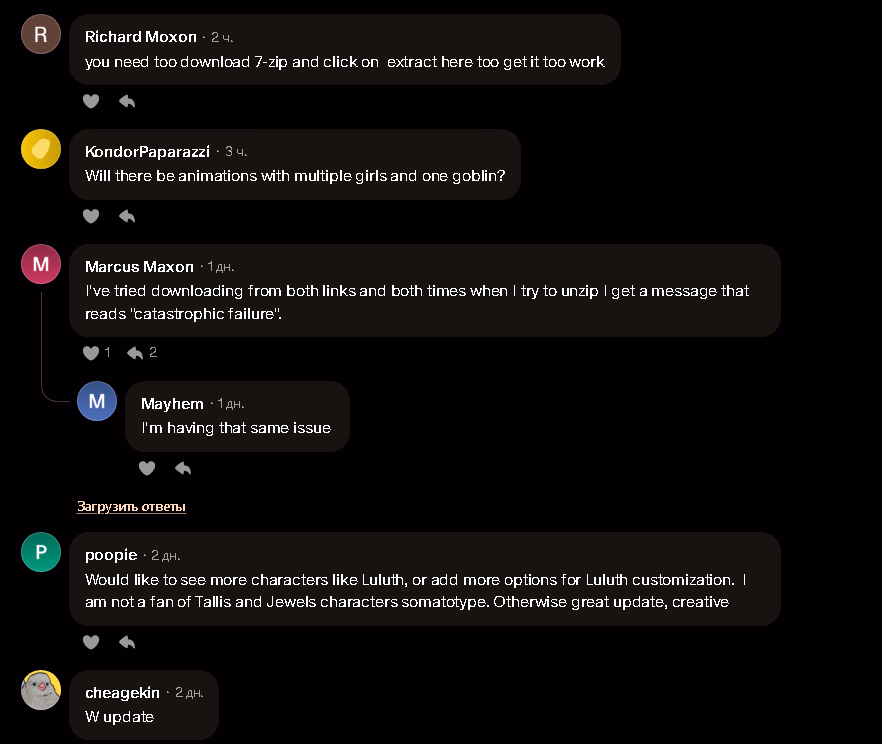
Task: Click reply arrow on Marcus Maxon's comment
Action: tap(135, 353)
